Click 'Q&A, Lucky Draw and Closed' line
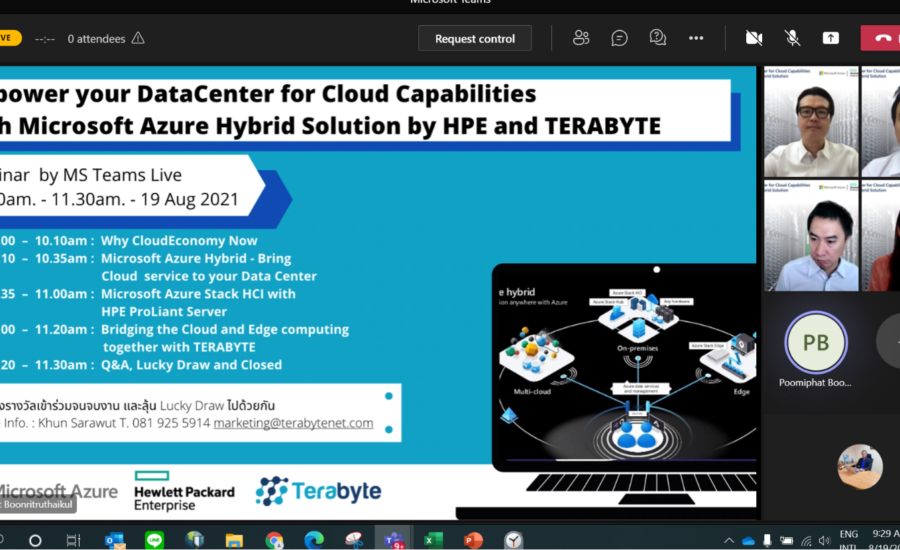Viewport: 900px width, 550px height. (192, 365)
